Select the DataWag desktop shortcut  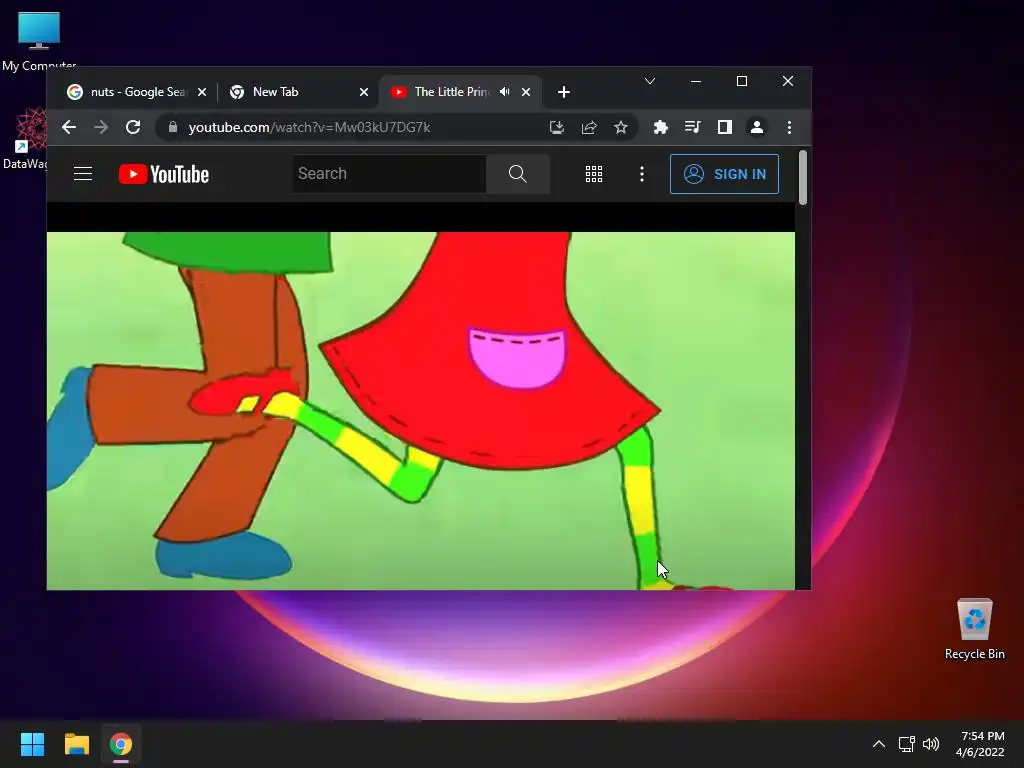(24, 138)
